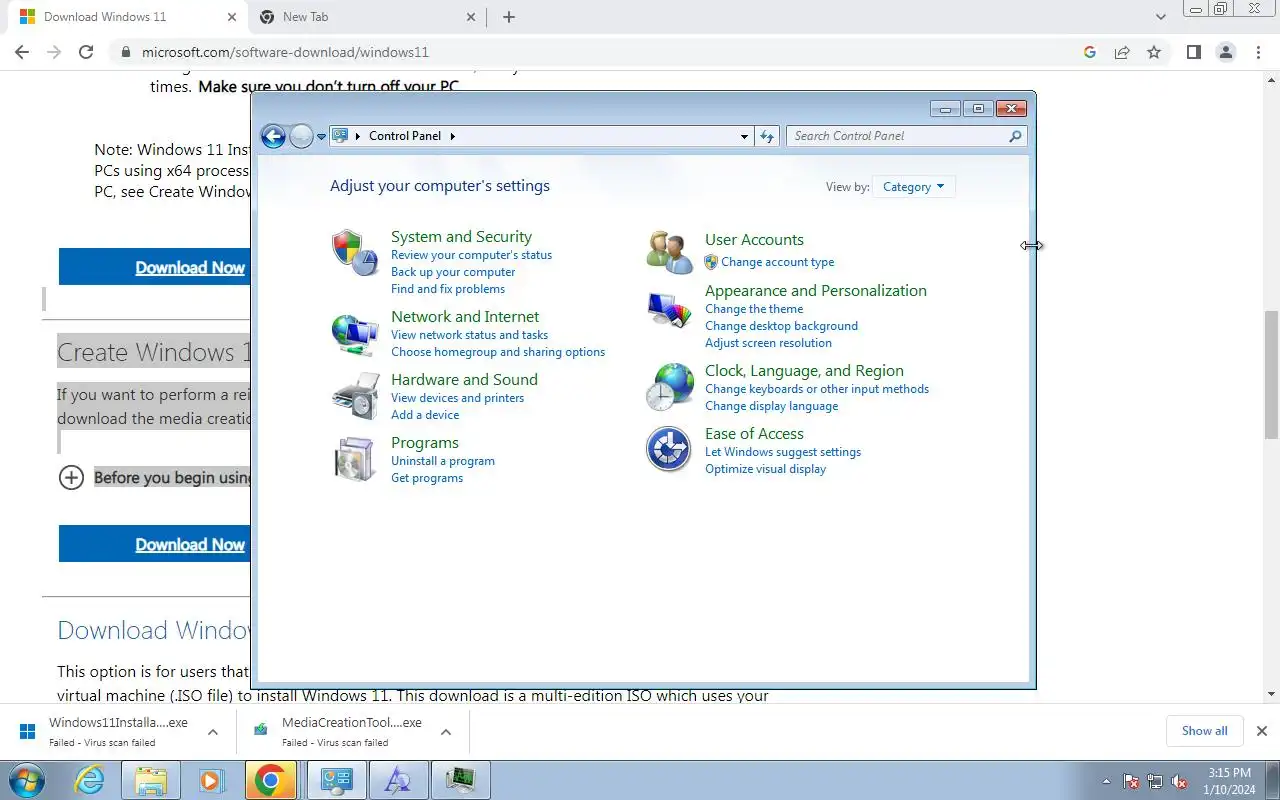
Task: Open the Chrome three-dot menu
Action: pyautogui.click(x=1258, y=52)
